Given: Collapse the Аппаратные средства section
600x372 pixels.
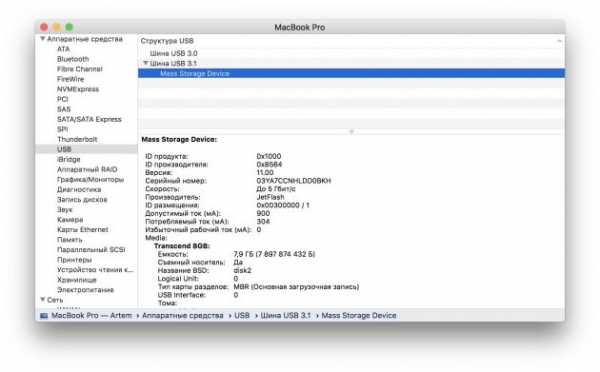Looking at the screenshot, I should pos(42,39).
